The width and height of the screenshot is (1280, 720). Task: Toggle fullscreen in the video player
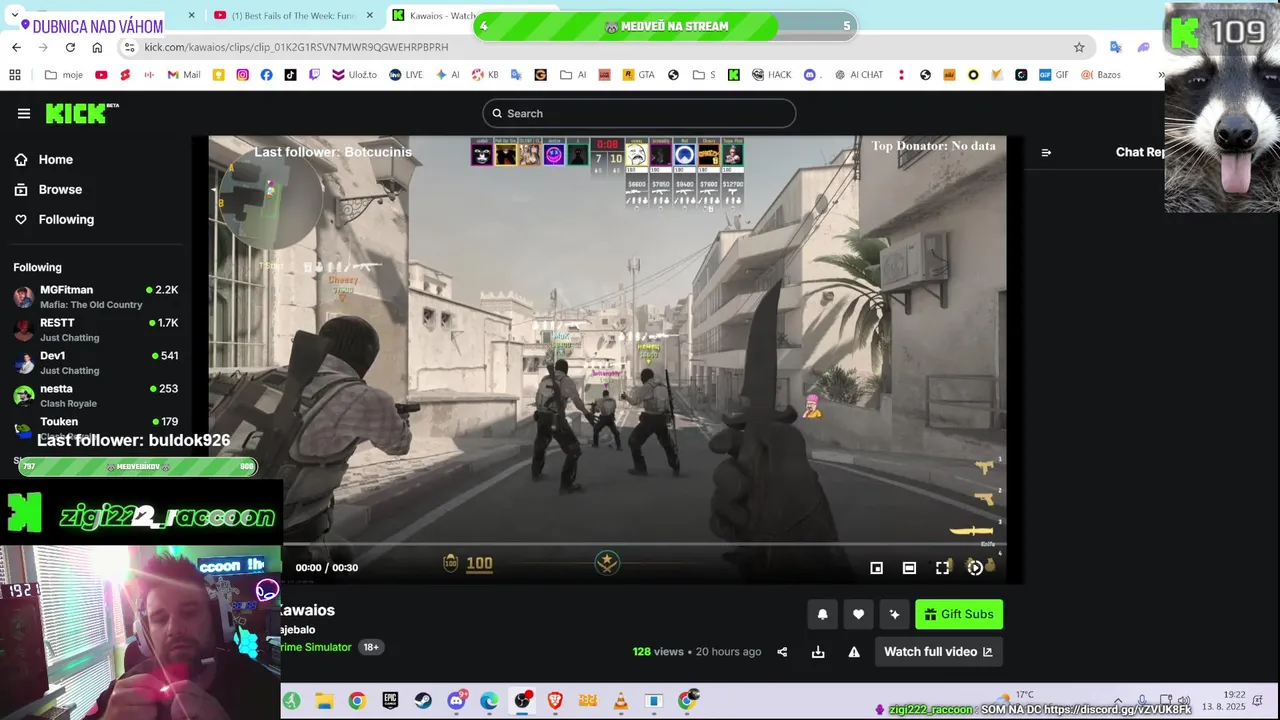(x=942, y=568)
